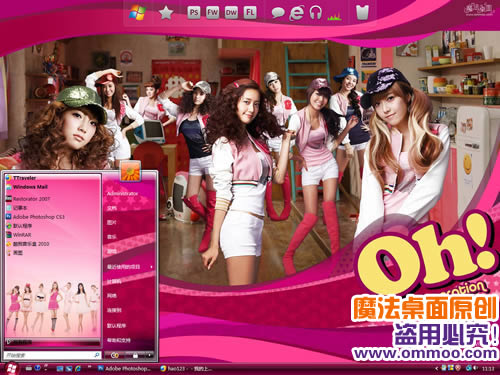The image size is (500, 375).
Task: Click the Start menu lock button
Action: click(x=135, y=356)
